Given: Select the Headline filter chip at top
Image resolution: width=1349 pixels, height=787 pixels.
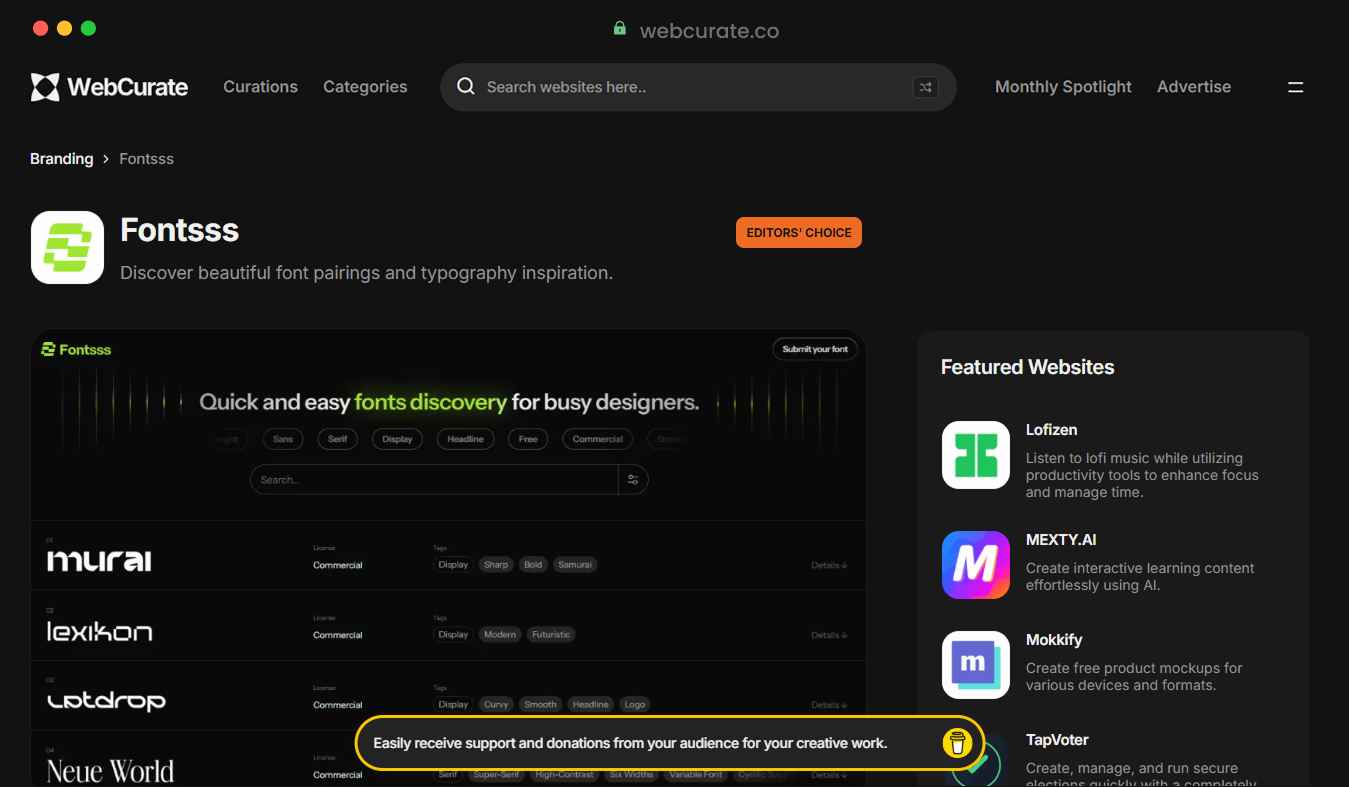Looking at the screenshot, I should point(465,439).
